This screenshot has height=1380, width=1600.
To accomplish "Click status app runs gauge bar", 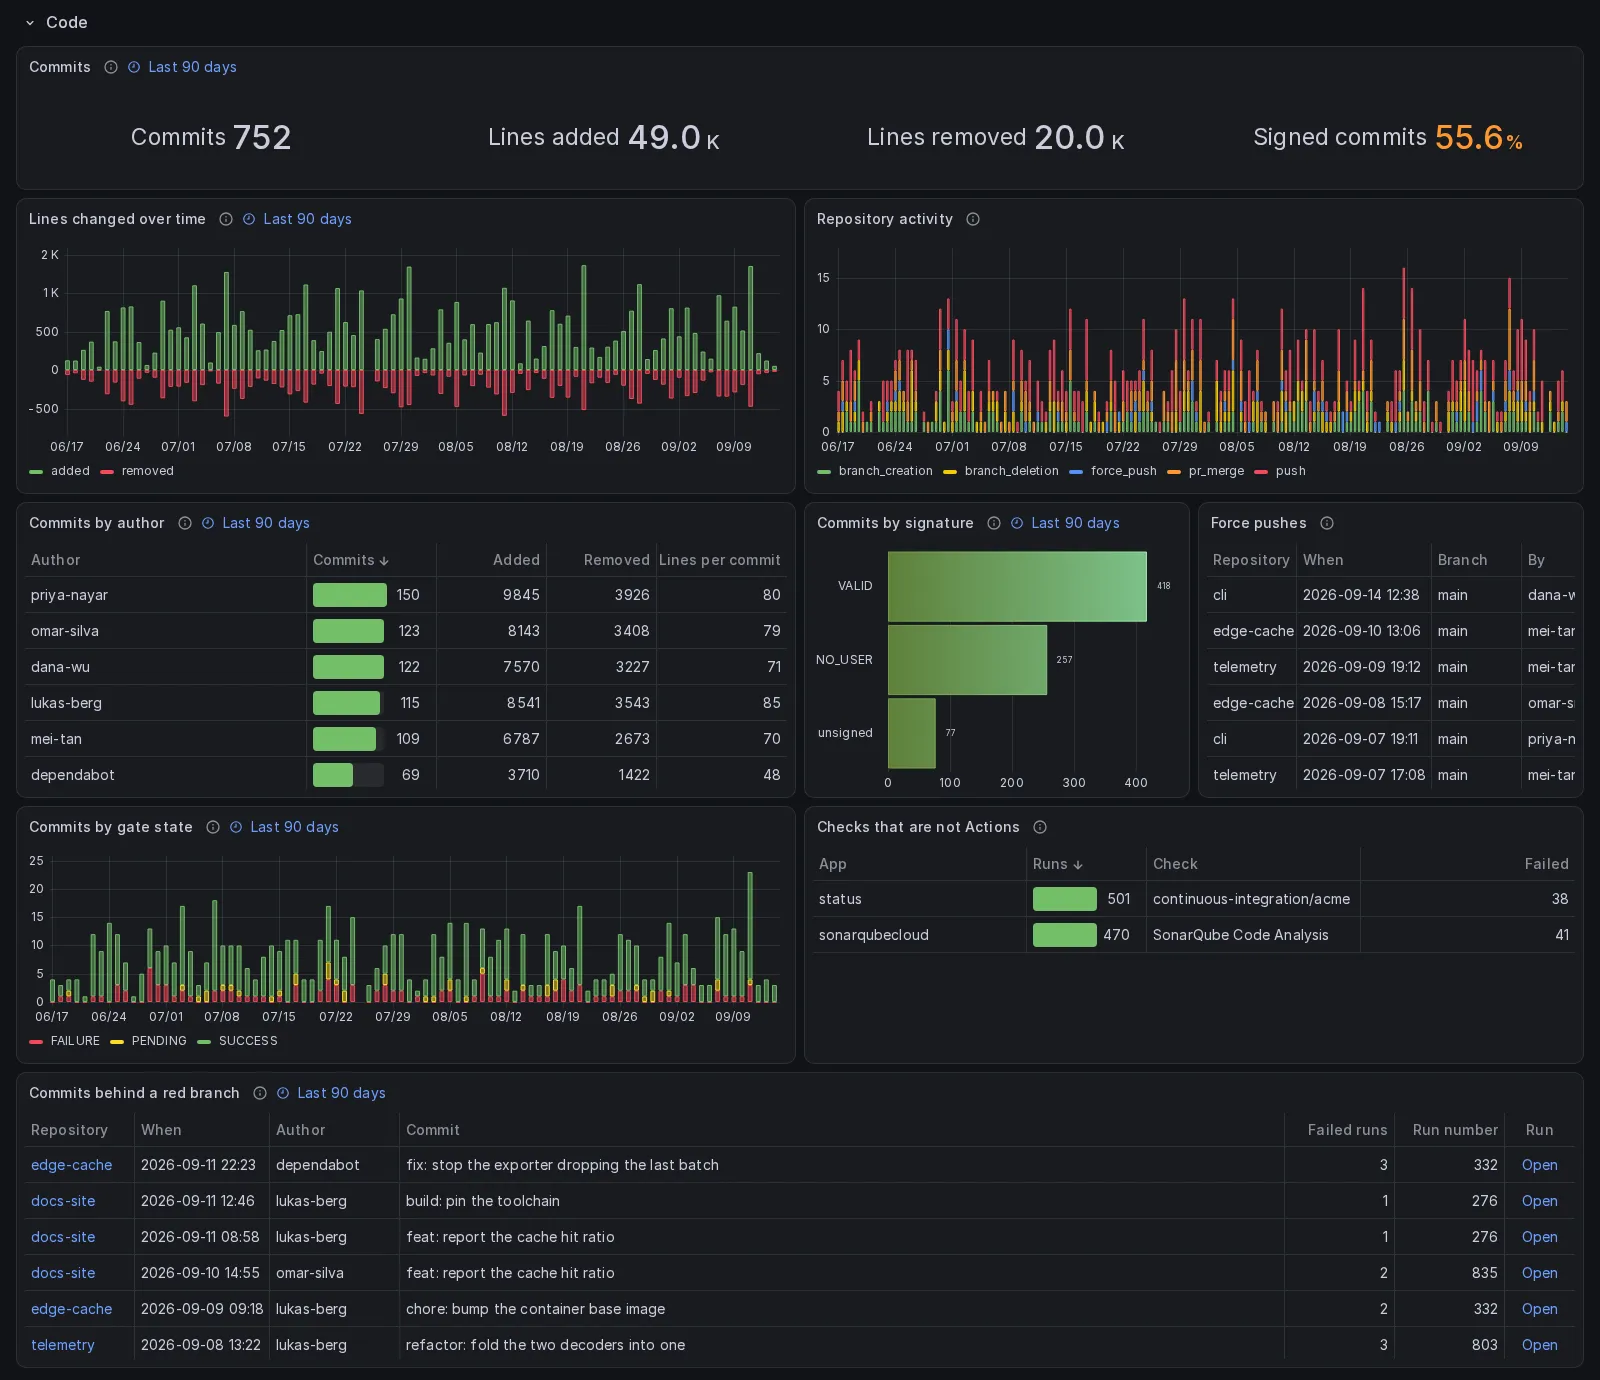I will tap(1065, 899).
